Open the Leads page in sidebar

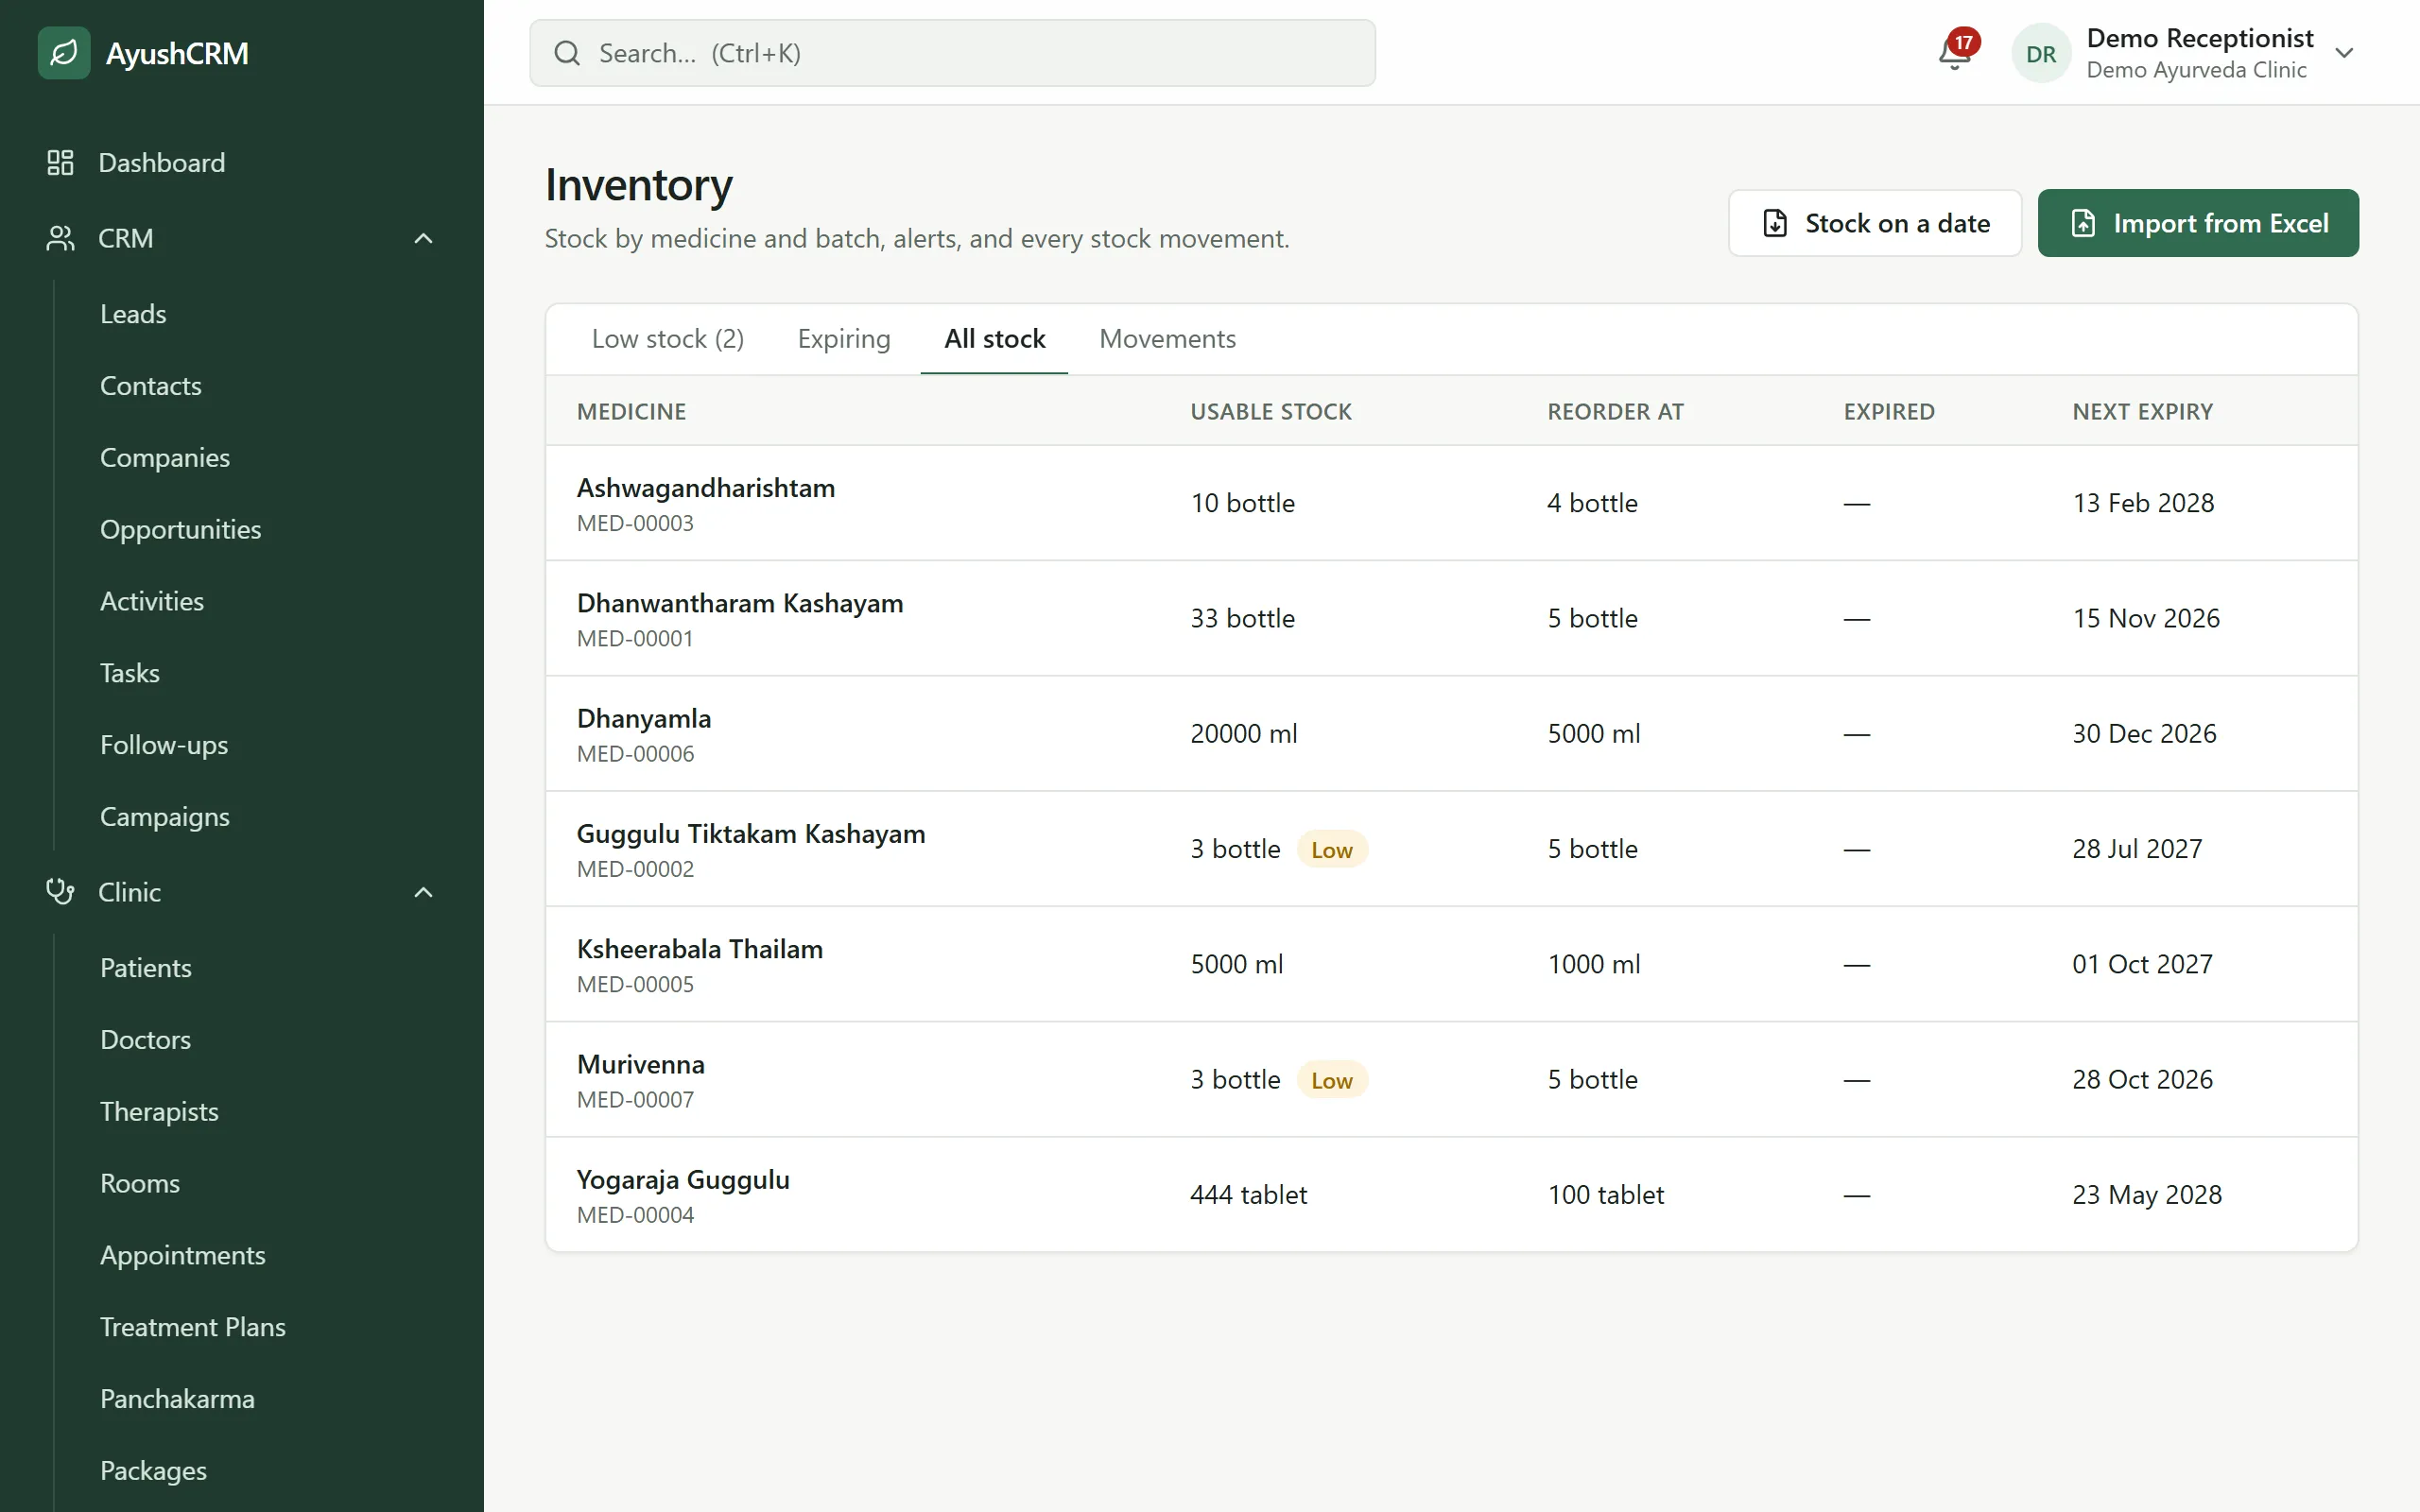point(133,314)
